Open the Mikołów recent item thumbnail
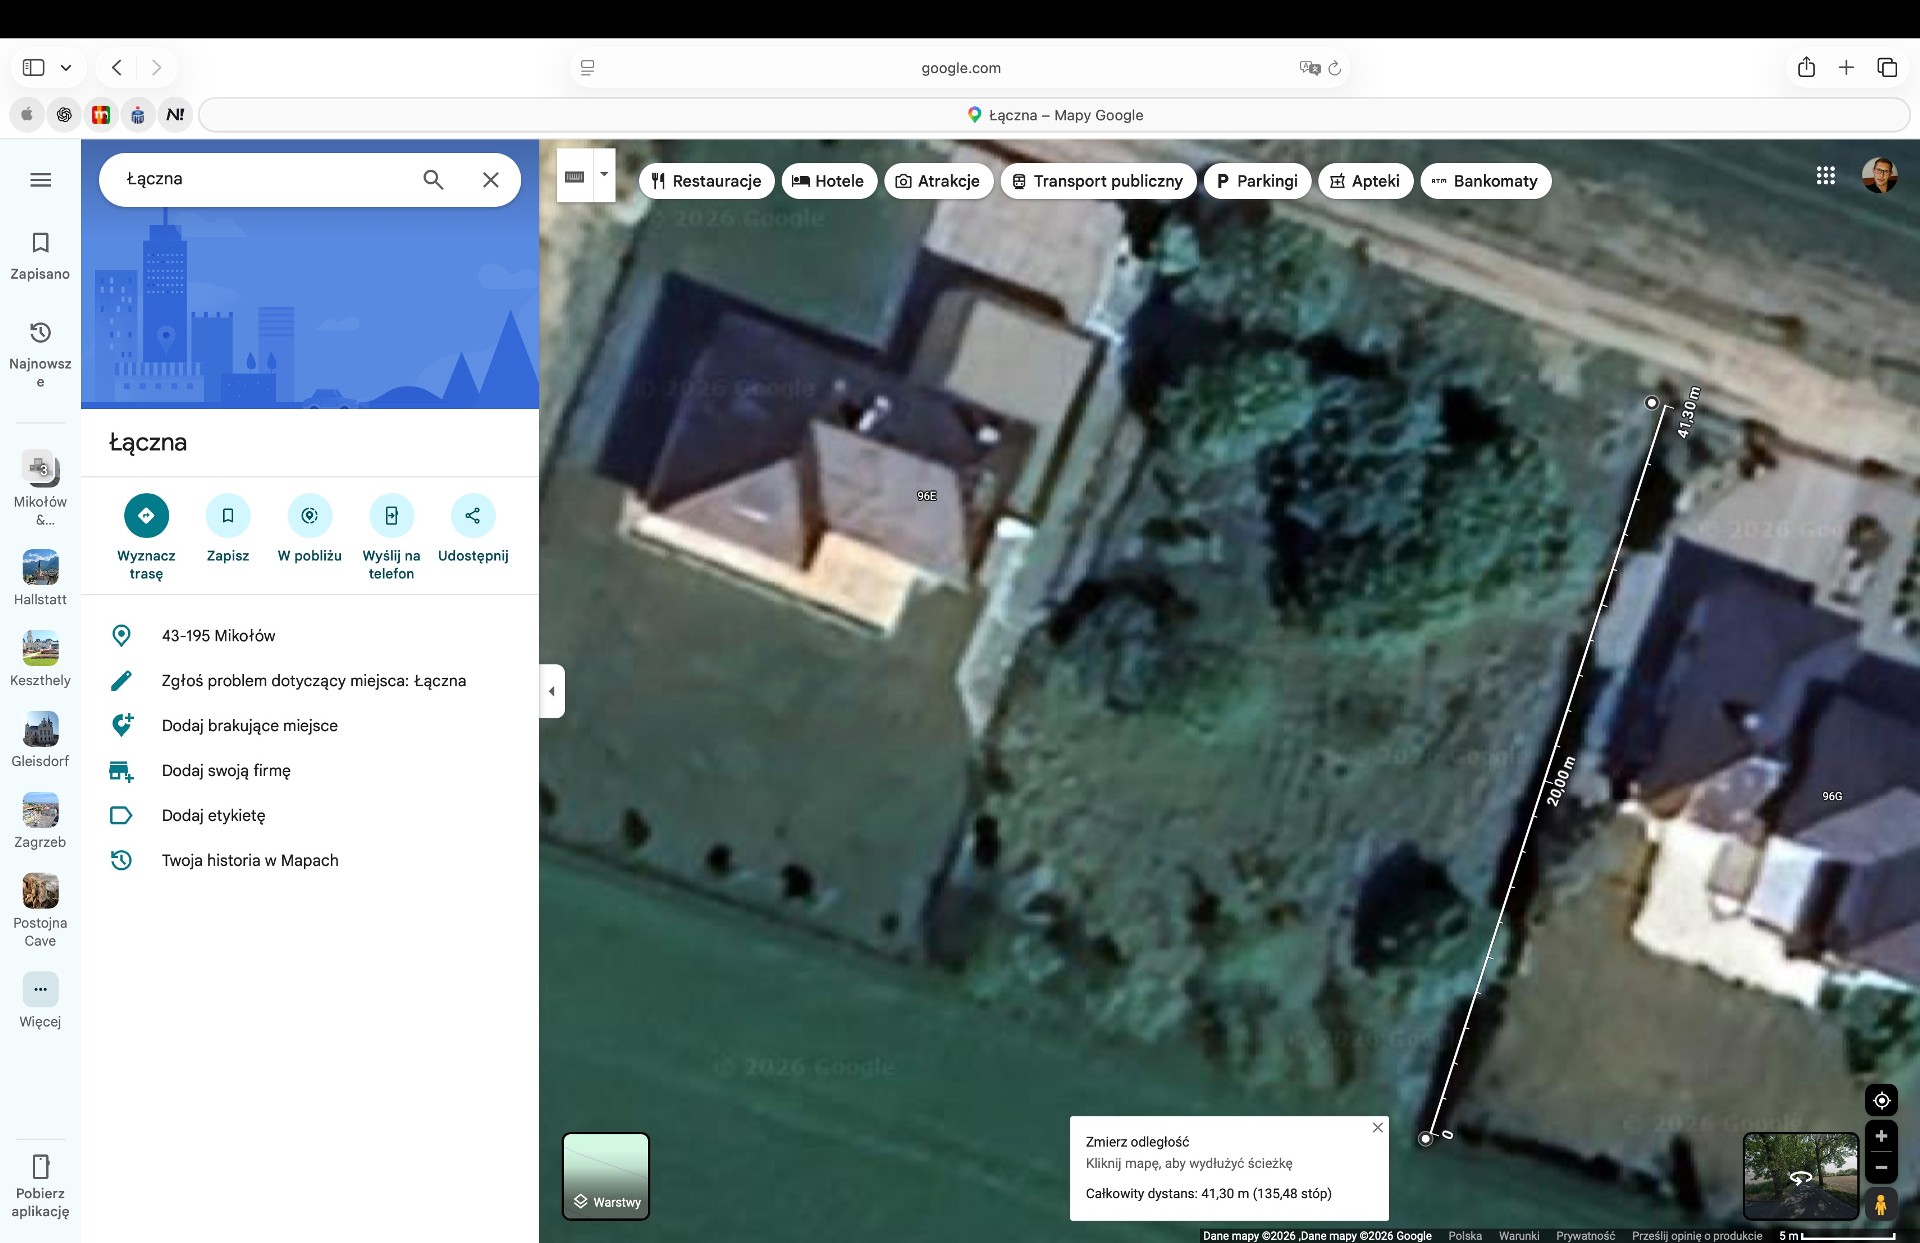1920x1243 pixels. 40,468
